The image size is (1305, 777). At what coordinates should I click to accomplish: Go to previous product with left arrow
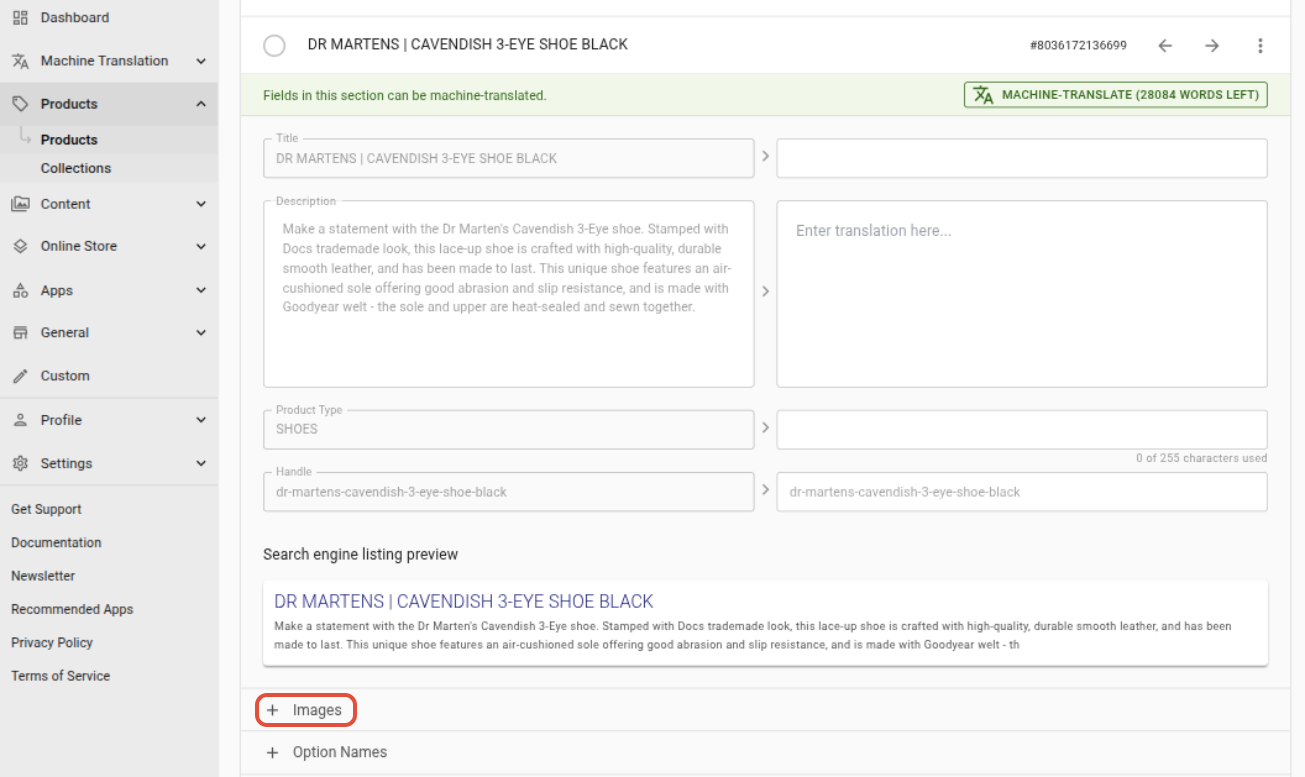pos(1165,45)
